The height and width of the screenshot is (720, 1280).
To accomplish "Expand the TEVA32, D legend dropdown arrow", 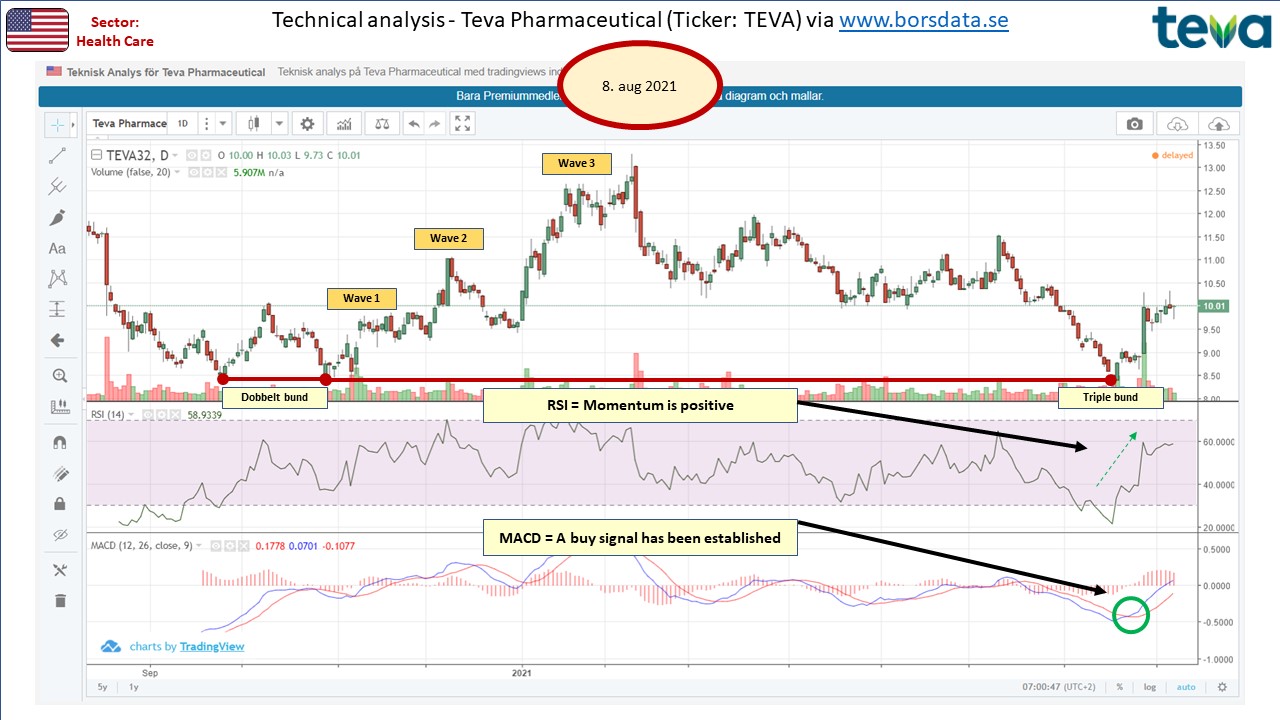I will click(x=176, y=156).
